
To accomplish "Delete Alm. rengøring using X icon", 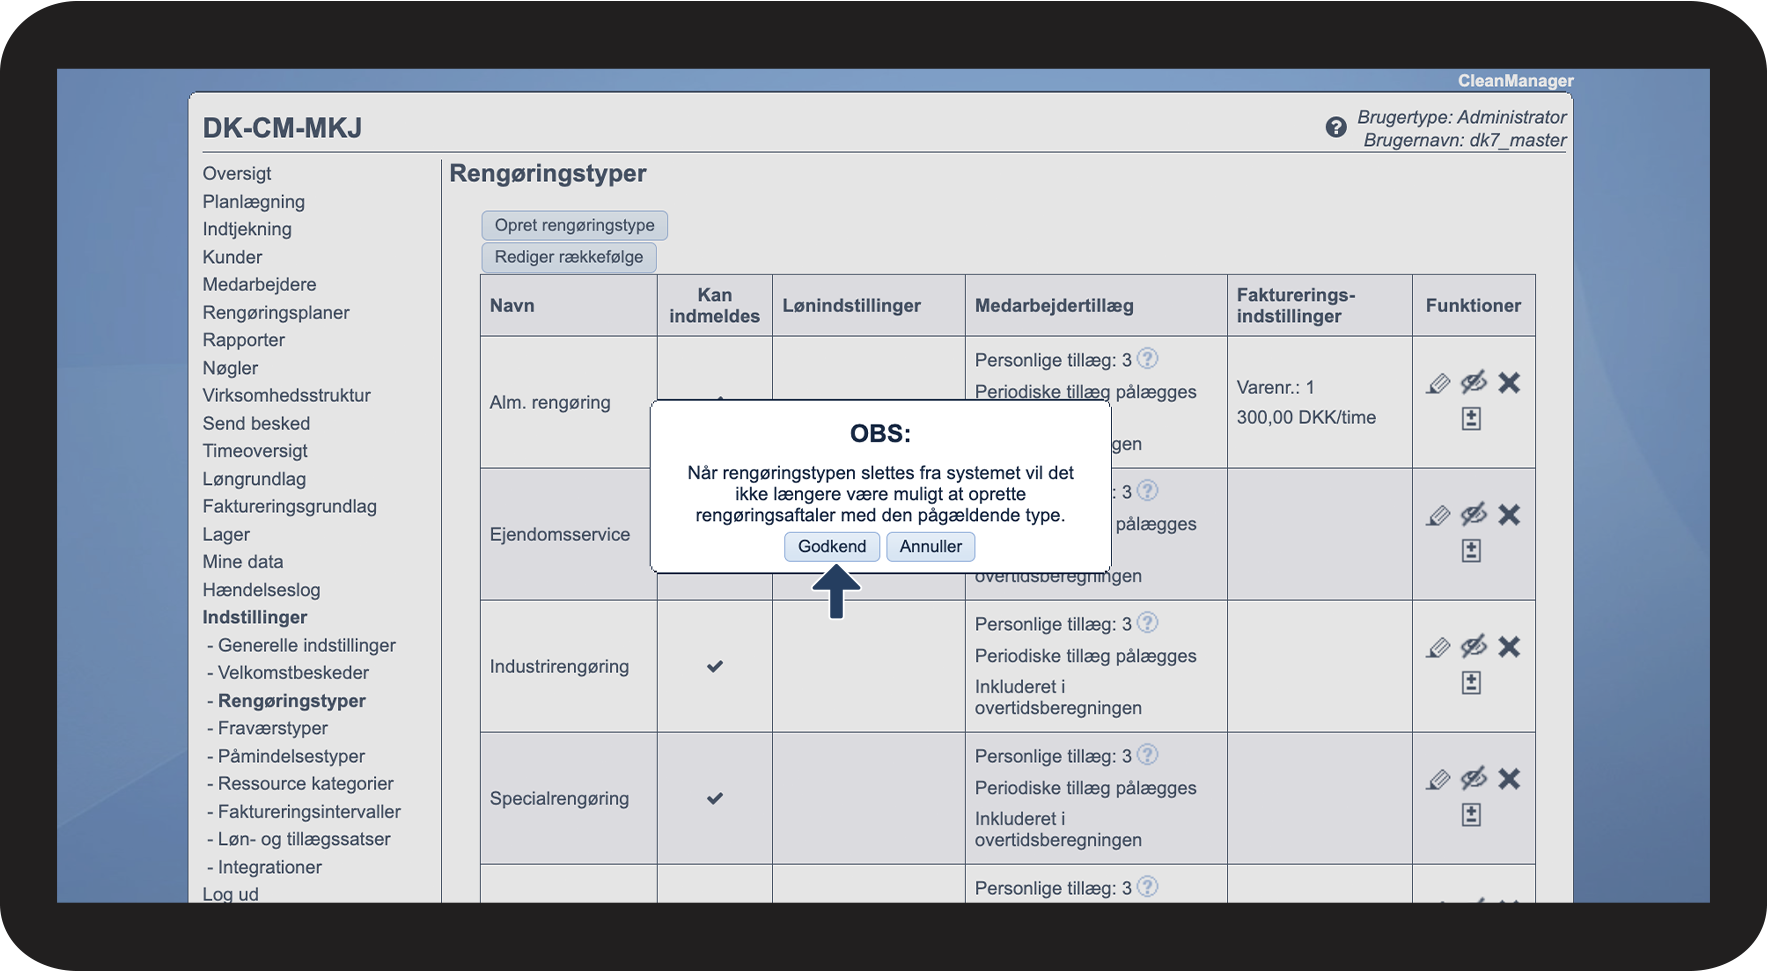I will pyautogui.click(x=1509, y=383).
